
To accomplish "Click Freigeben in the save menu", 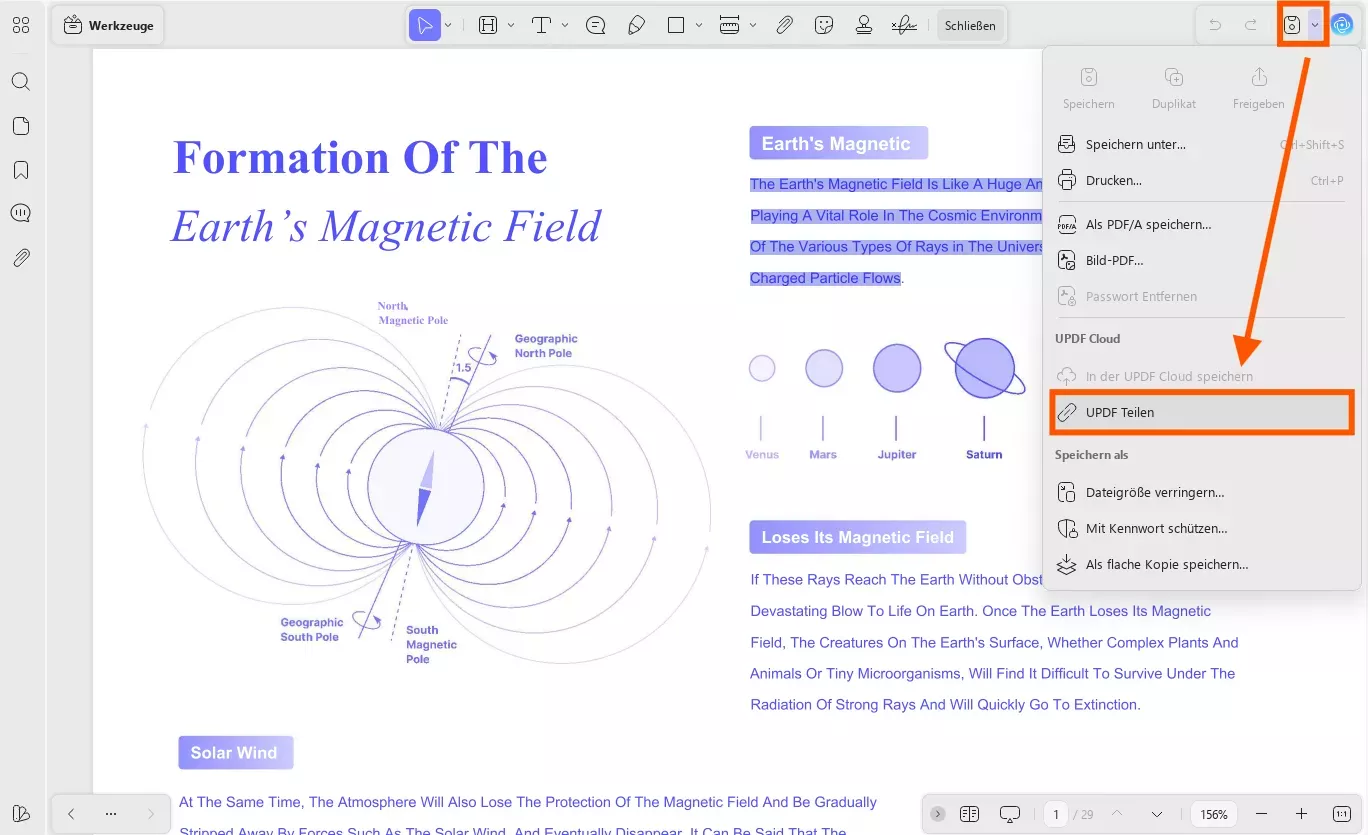I will tap(1259, 88).
